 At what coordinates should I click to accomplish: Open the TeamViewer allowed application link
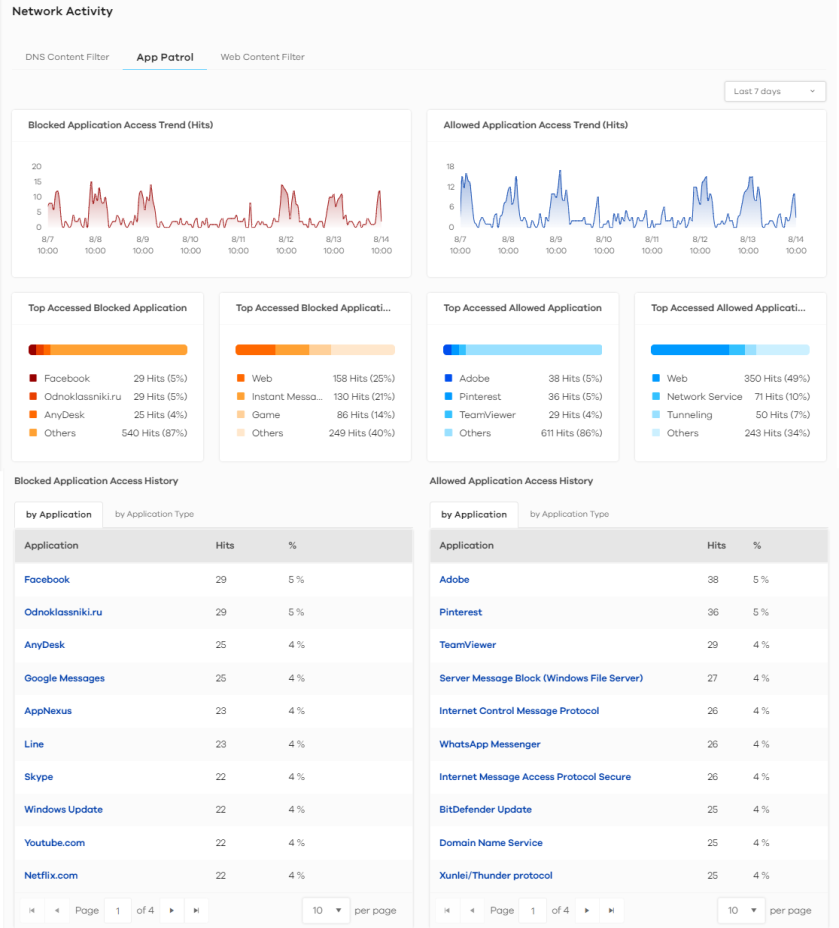[467, 645]
